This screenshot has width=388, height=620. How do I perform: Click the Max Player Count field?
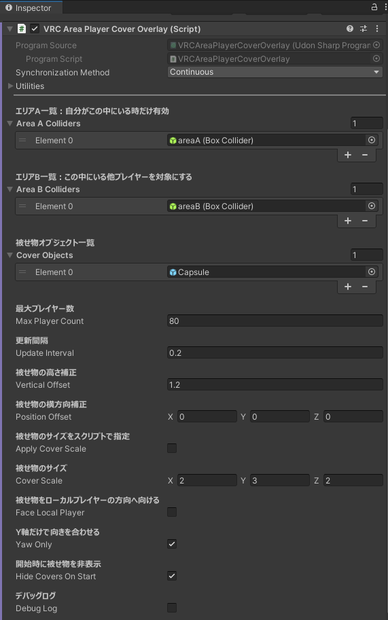pos(275,321)
